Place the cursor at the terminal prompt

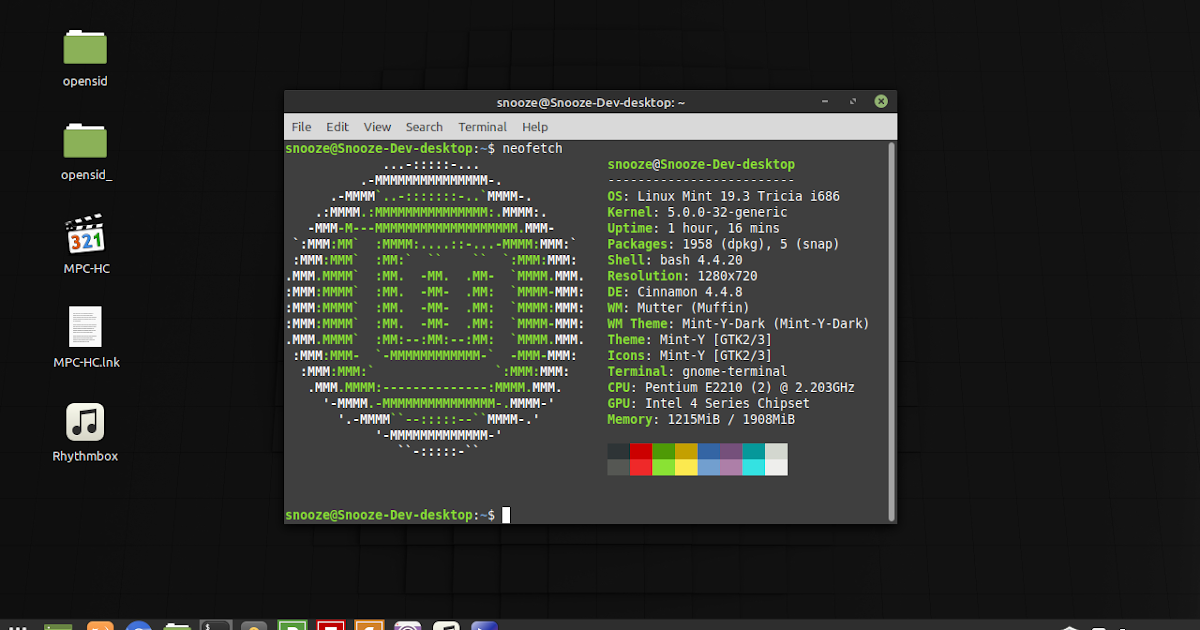click(x=505, y=514)
